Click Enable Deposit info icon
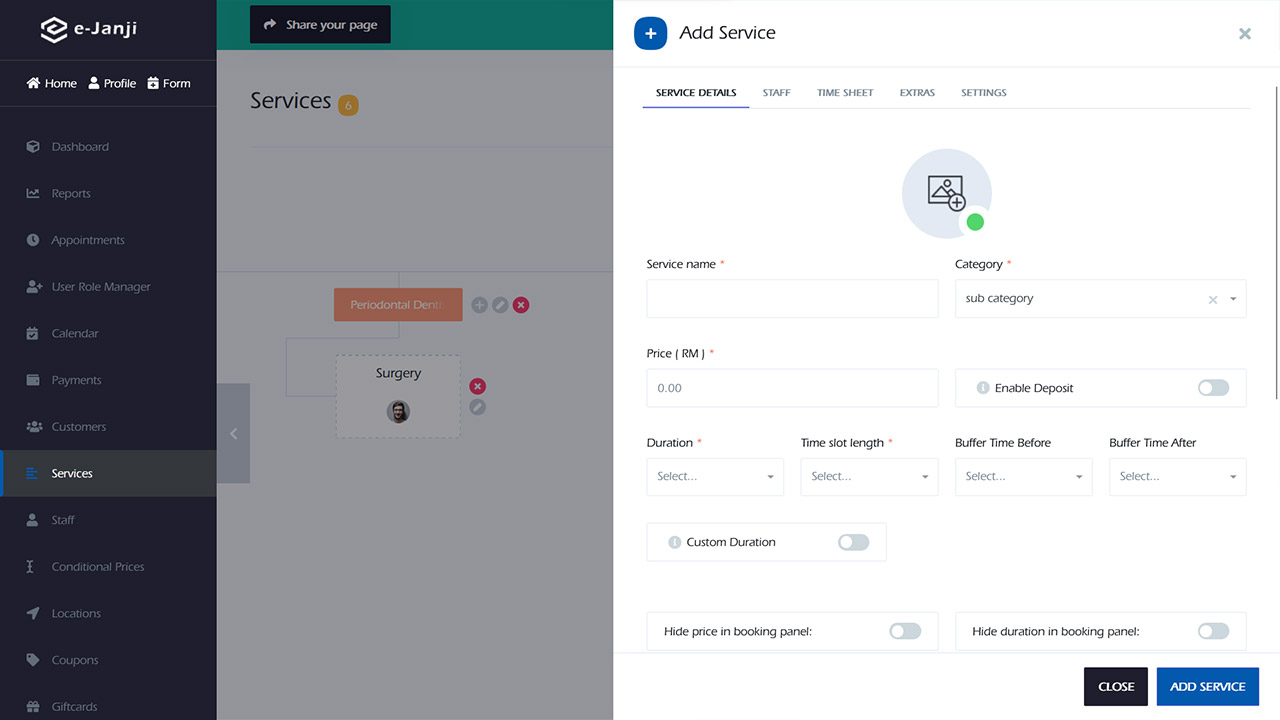The image size is (1280, 720). [x=983, y=388]
